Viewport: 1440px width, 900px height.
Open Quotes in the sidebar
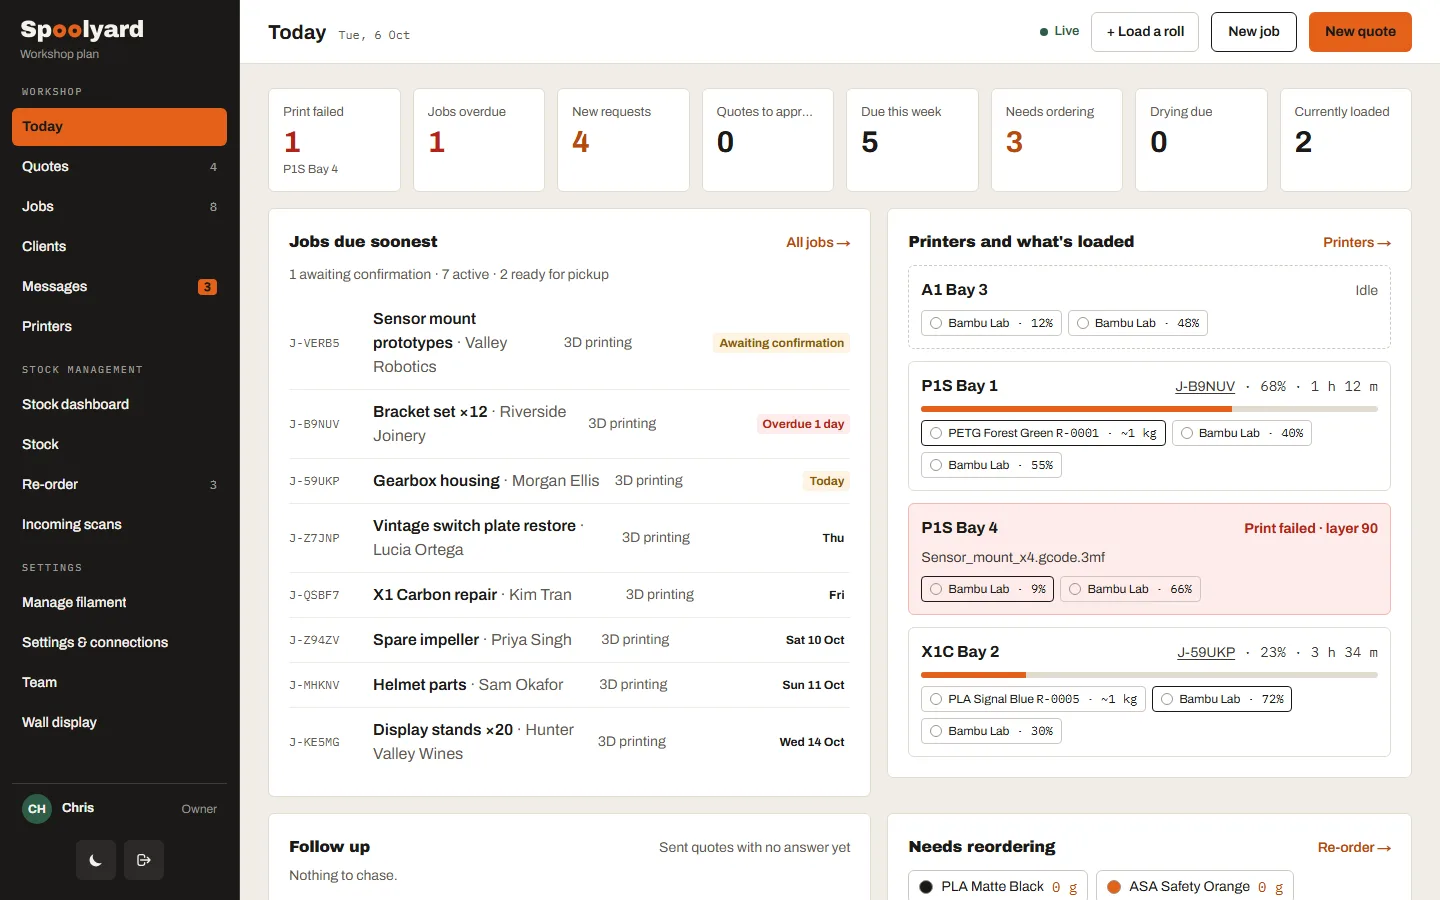[x=119, y=167]
